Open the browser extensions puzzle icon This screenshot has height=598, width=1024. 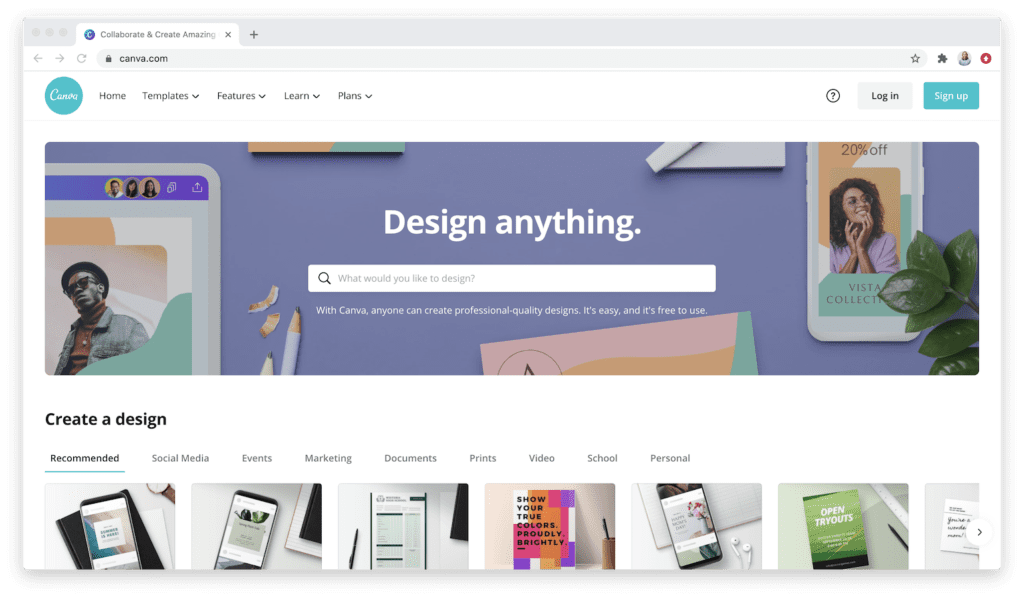(x=942, y=59)
